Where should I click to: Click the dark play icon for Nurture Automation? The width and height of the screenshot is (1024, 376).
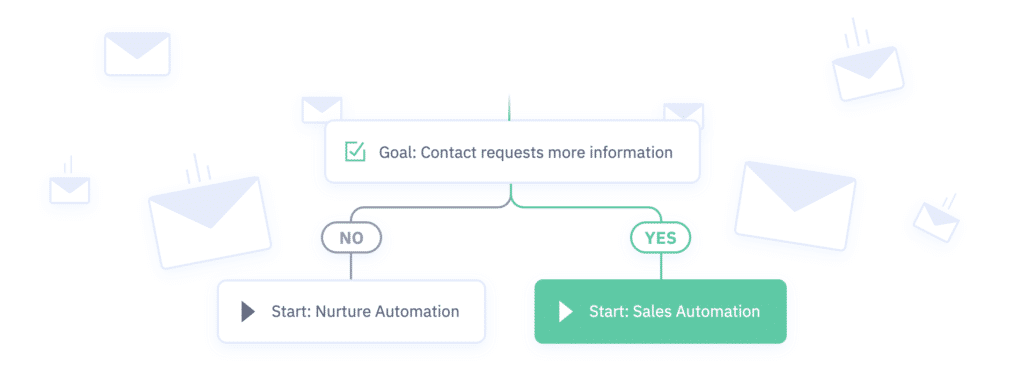click(x=248, y=311)
